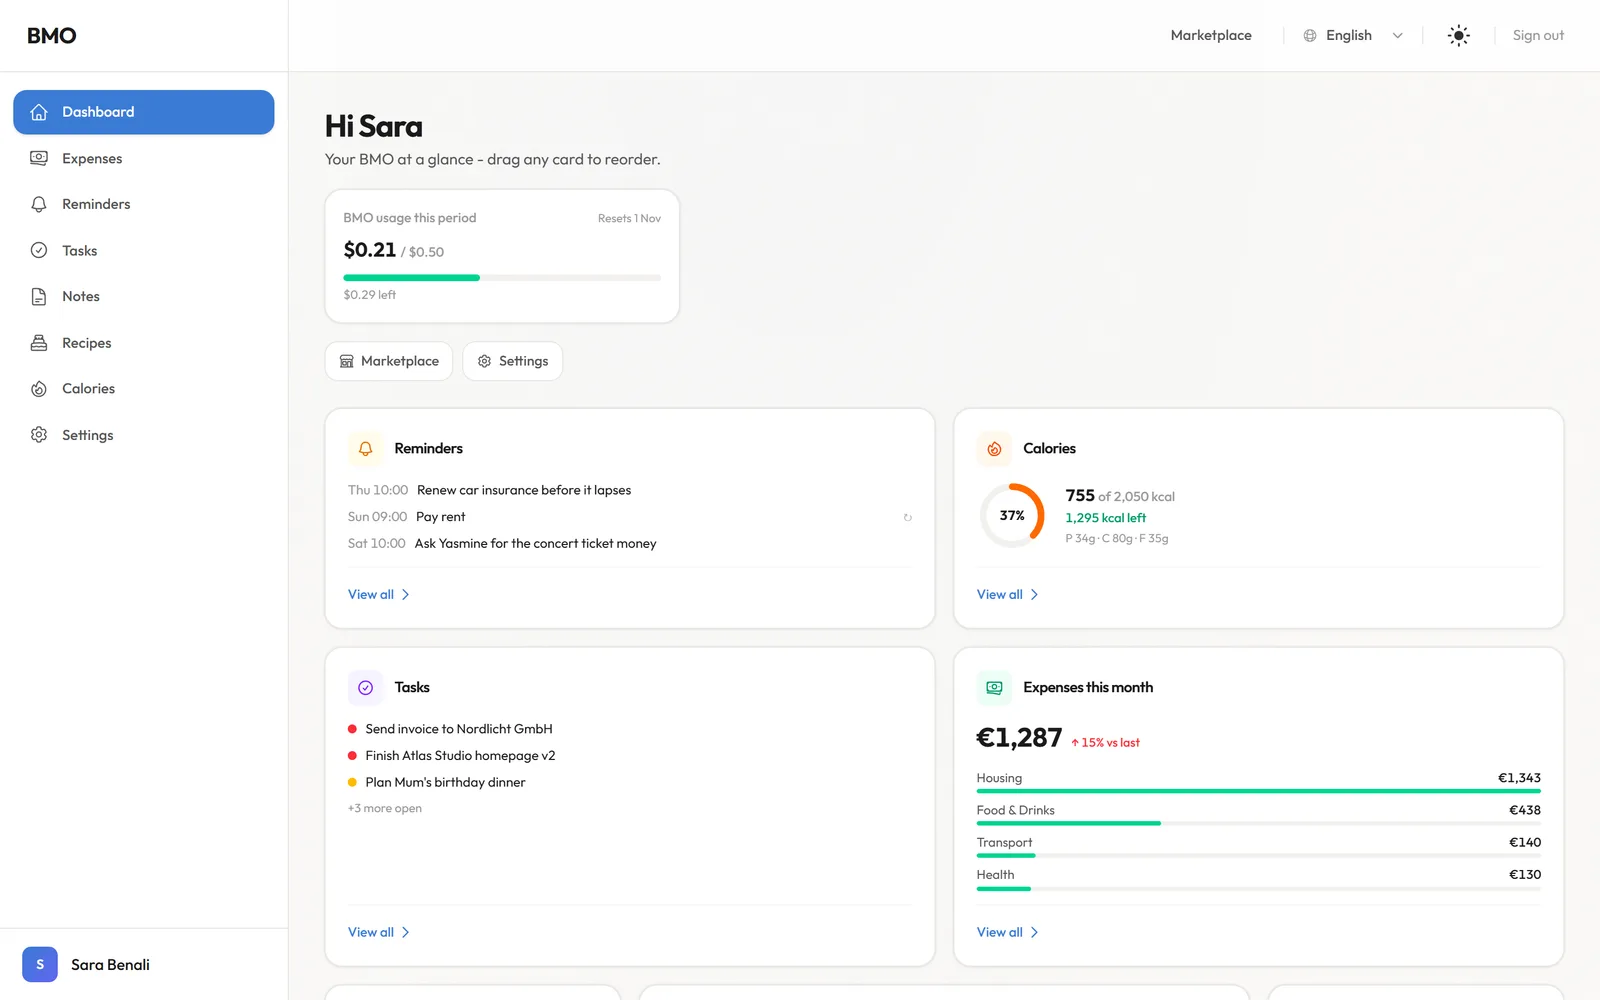This screenshot has height=1000, width=1600.
Task: Click the Sara Benali avatar badge
Action: coord(40,965)
